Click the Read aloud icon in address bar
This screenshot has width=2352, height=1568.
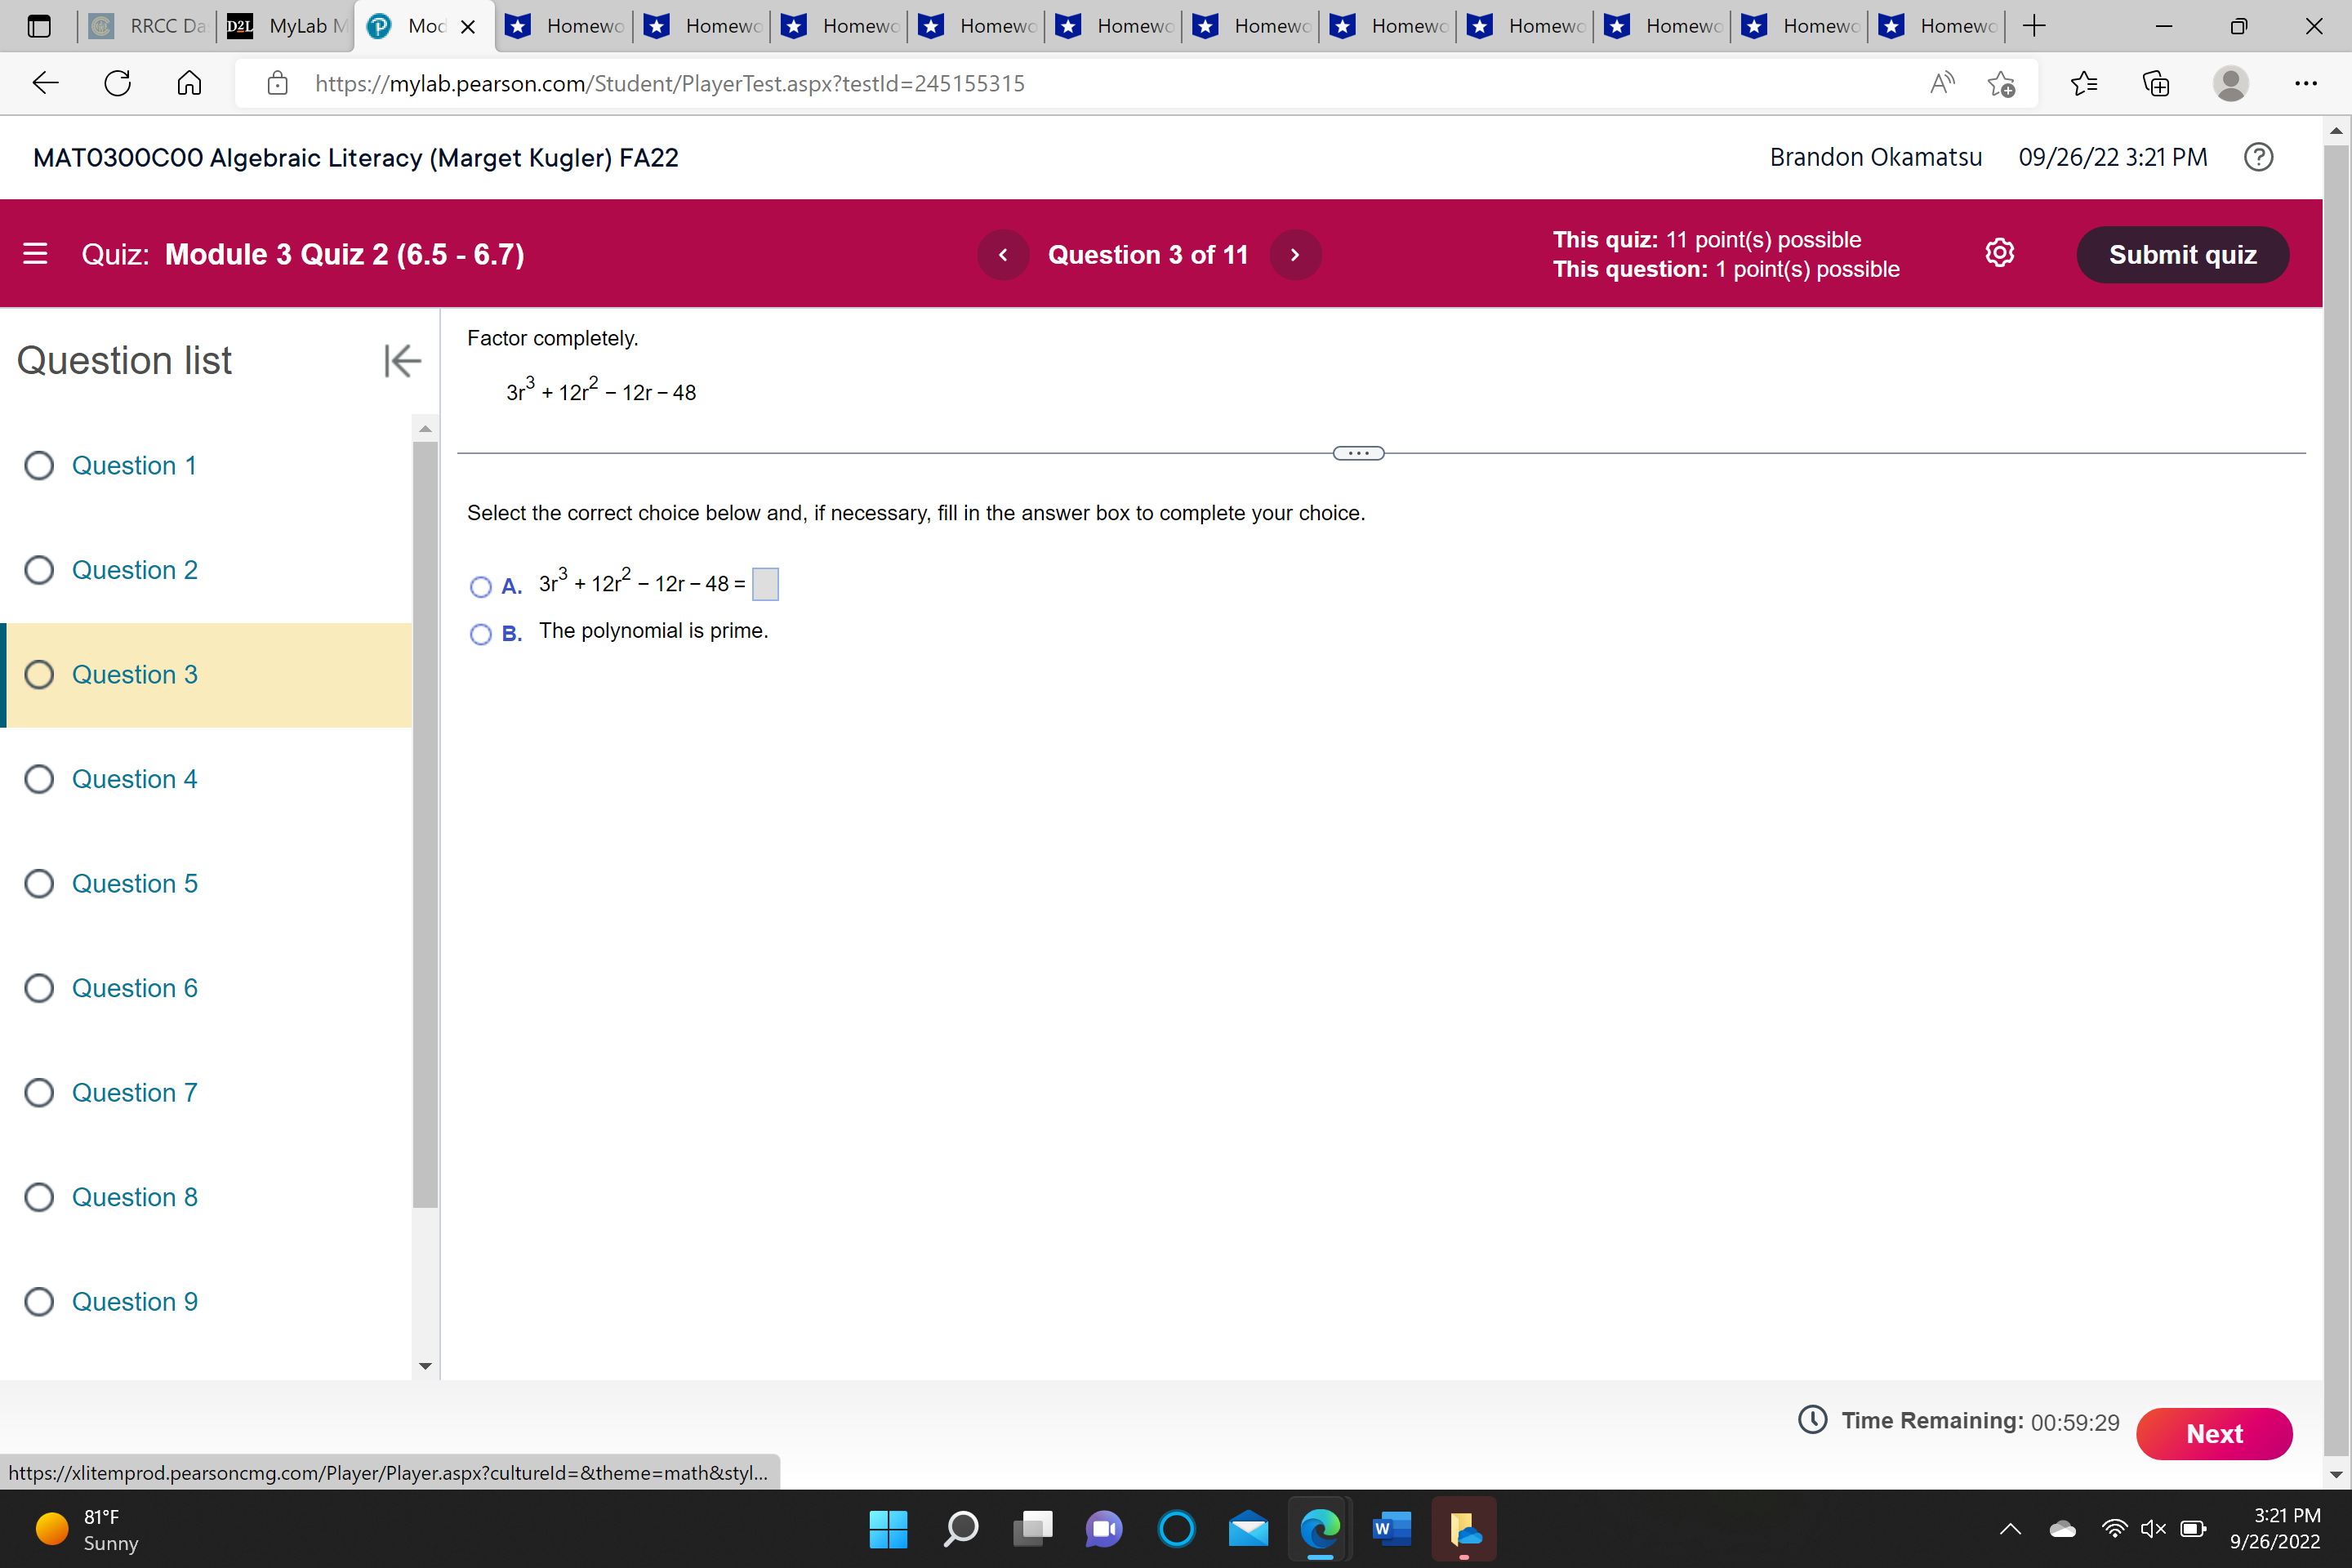(1941, 83)
